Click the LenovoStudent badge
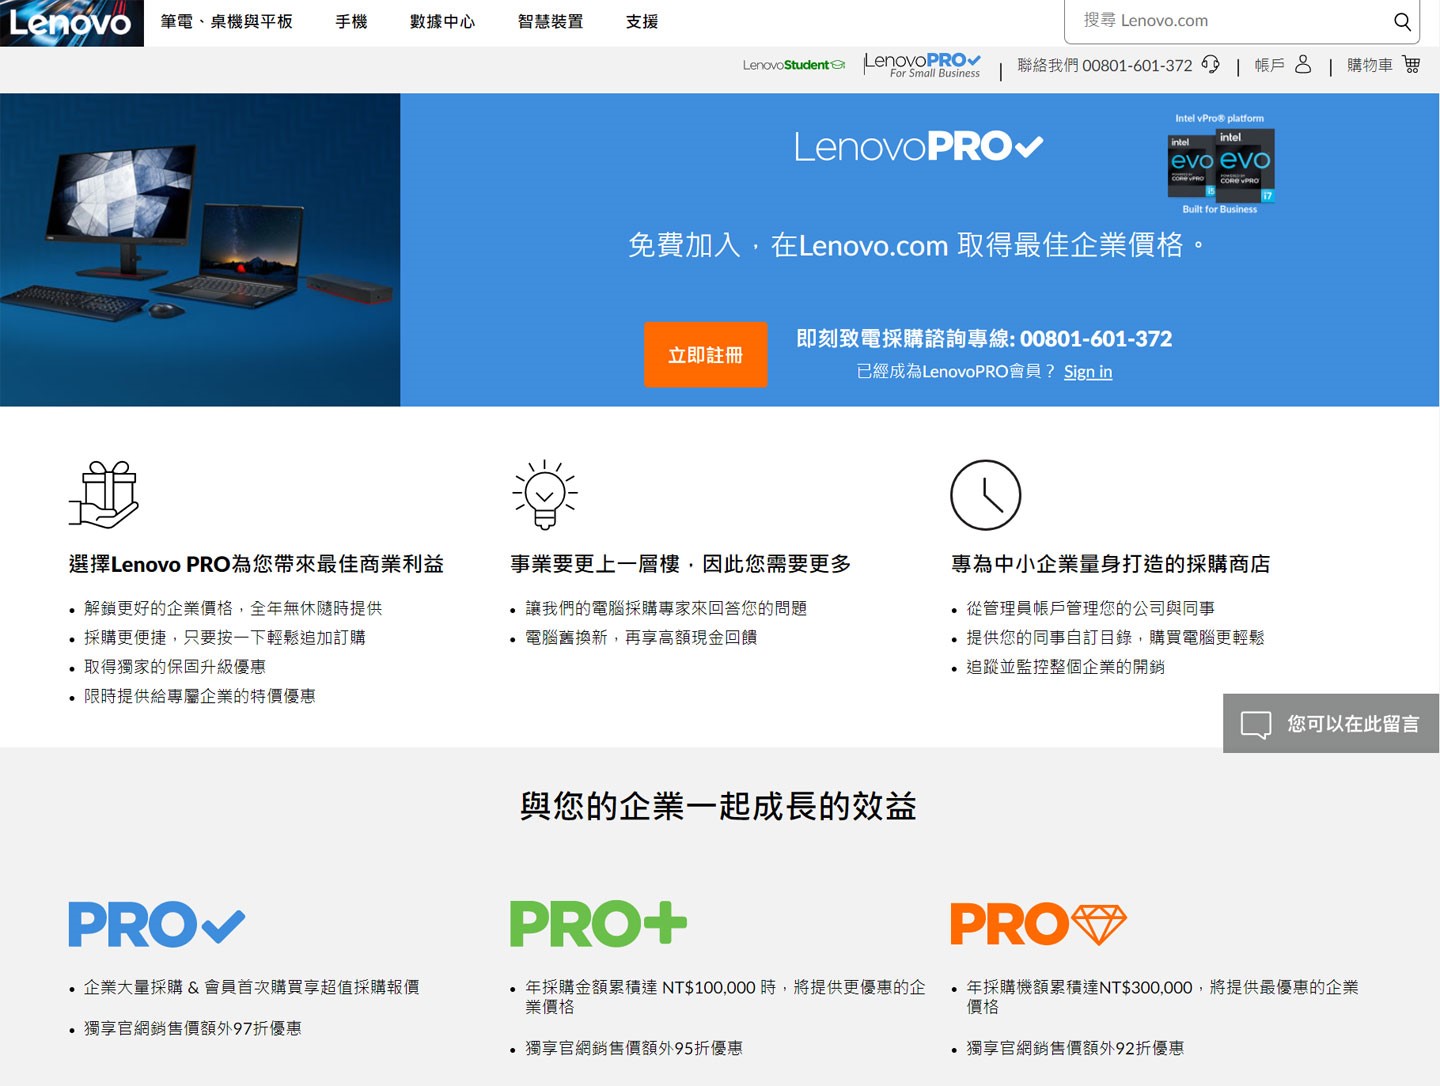Image resolution: width=1440 pixels, height=1086 pixels. (795, 63)
